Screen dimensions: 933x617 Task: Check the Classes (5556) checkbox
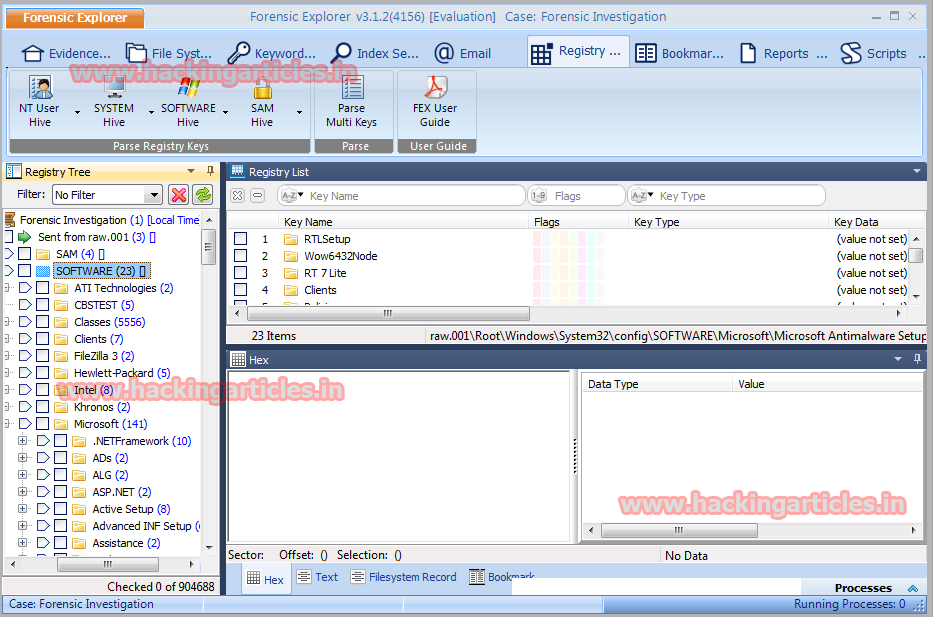point(42,322)
